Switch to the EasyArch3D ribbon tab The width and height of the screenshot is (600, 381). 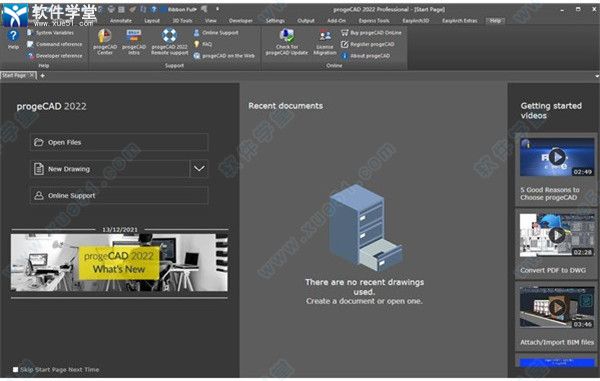point(416,21)
